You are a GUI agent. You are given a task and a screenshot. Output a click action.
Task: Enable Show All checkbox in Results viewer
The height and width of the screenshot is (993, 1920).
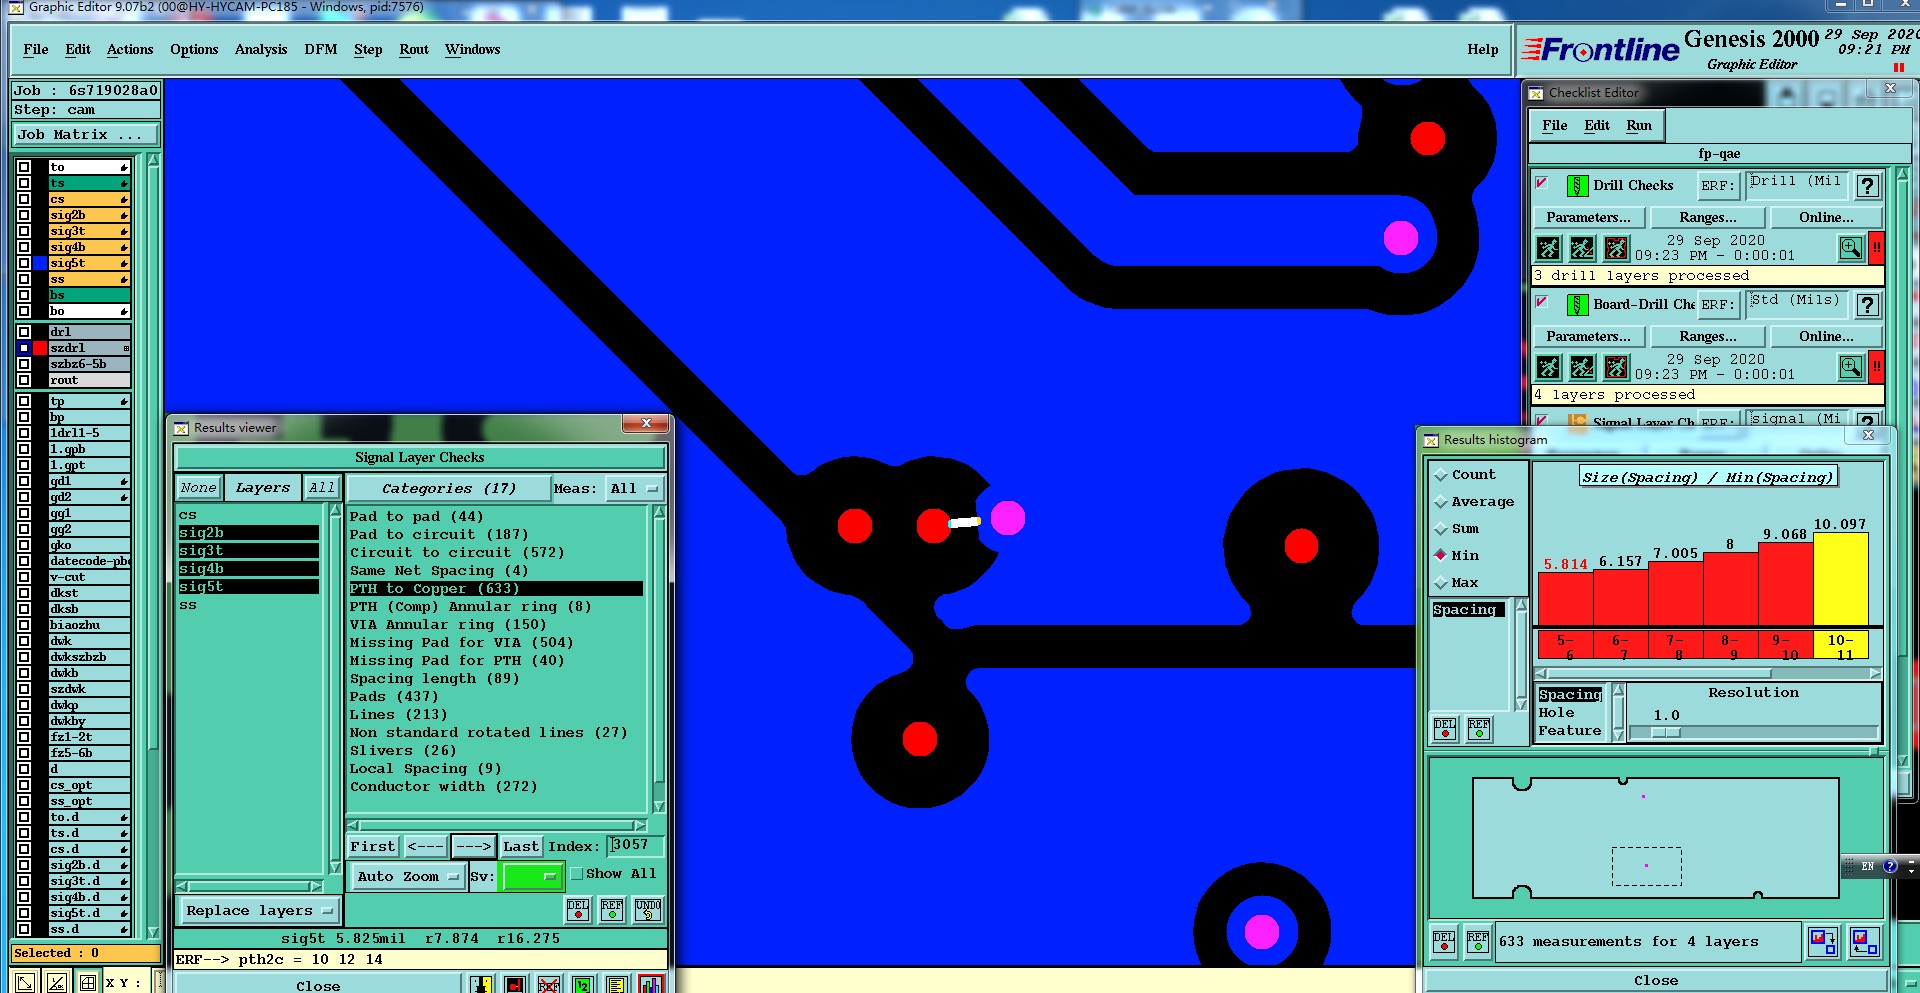click(577, 874)
